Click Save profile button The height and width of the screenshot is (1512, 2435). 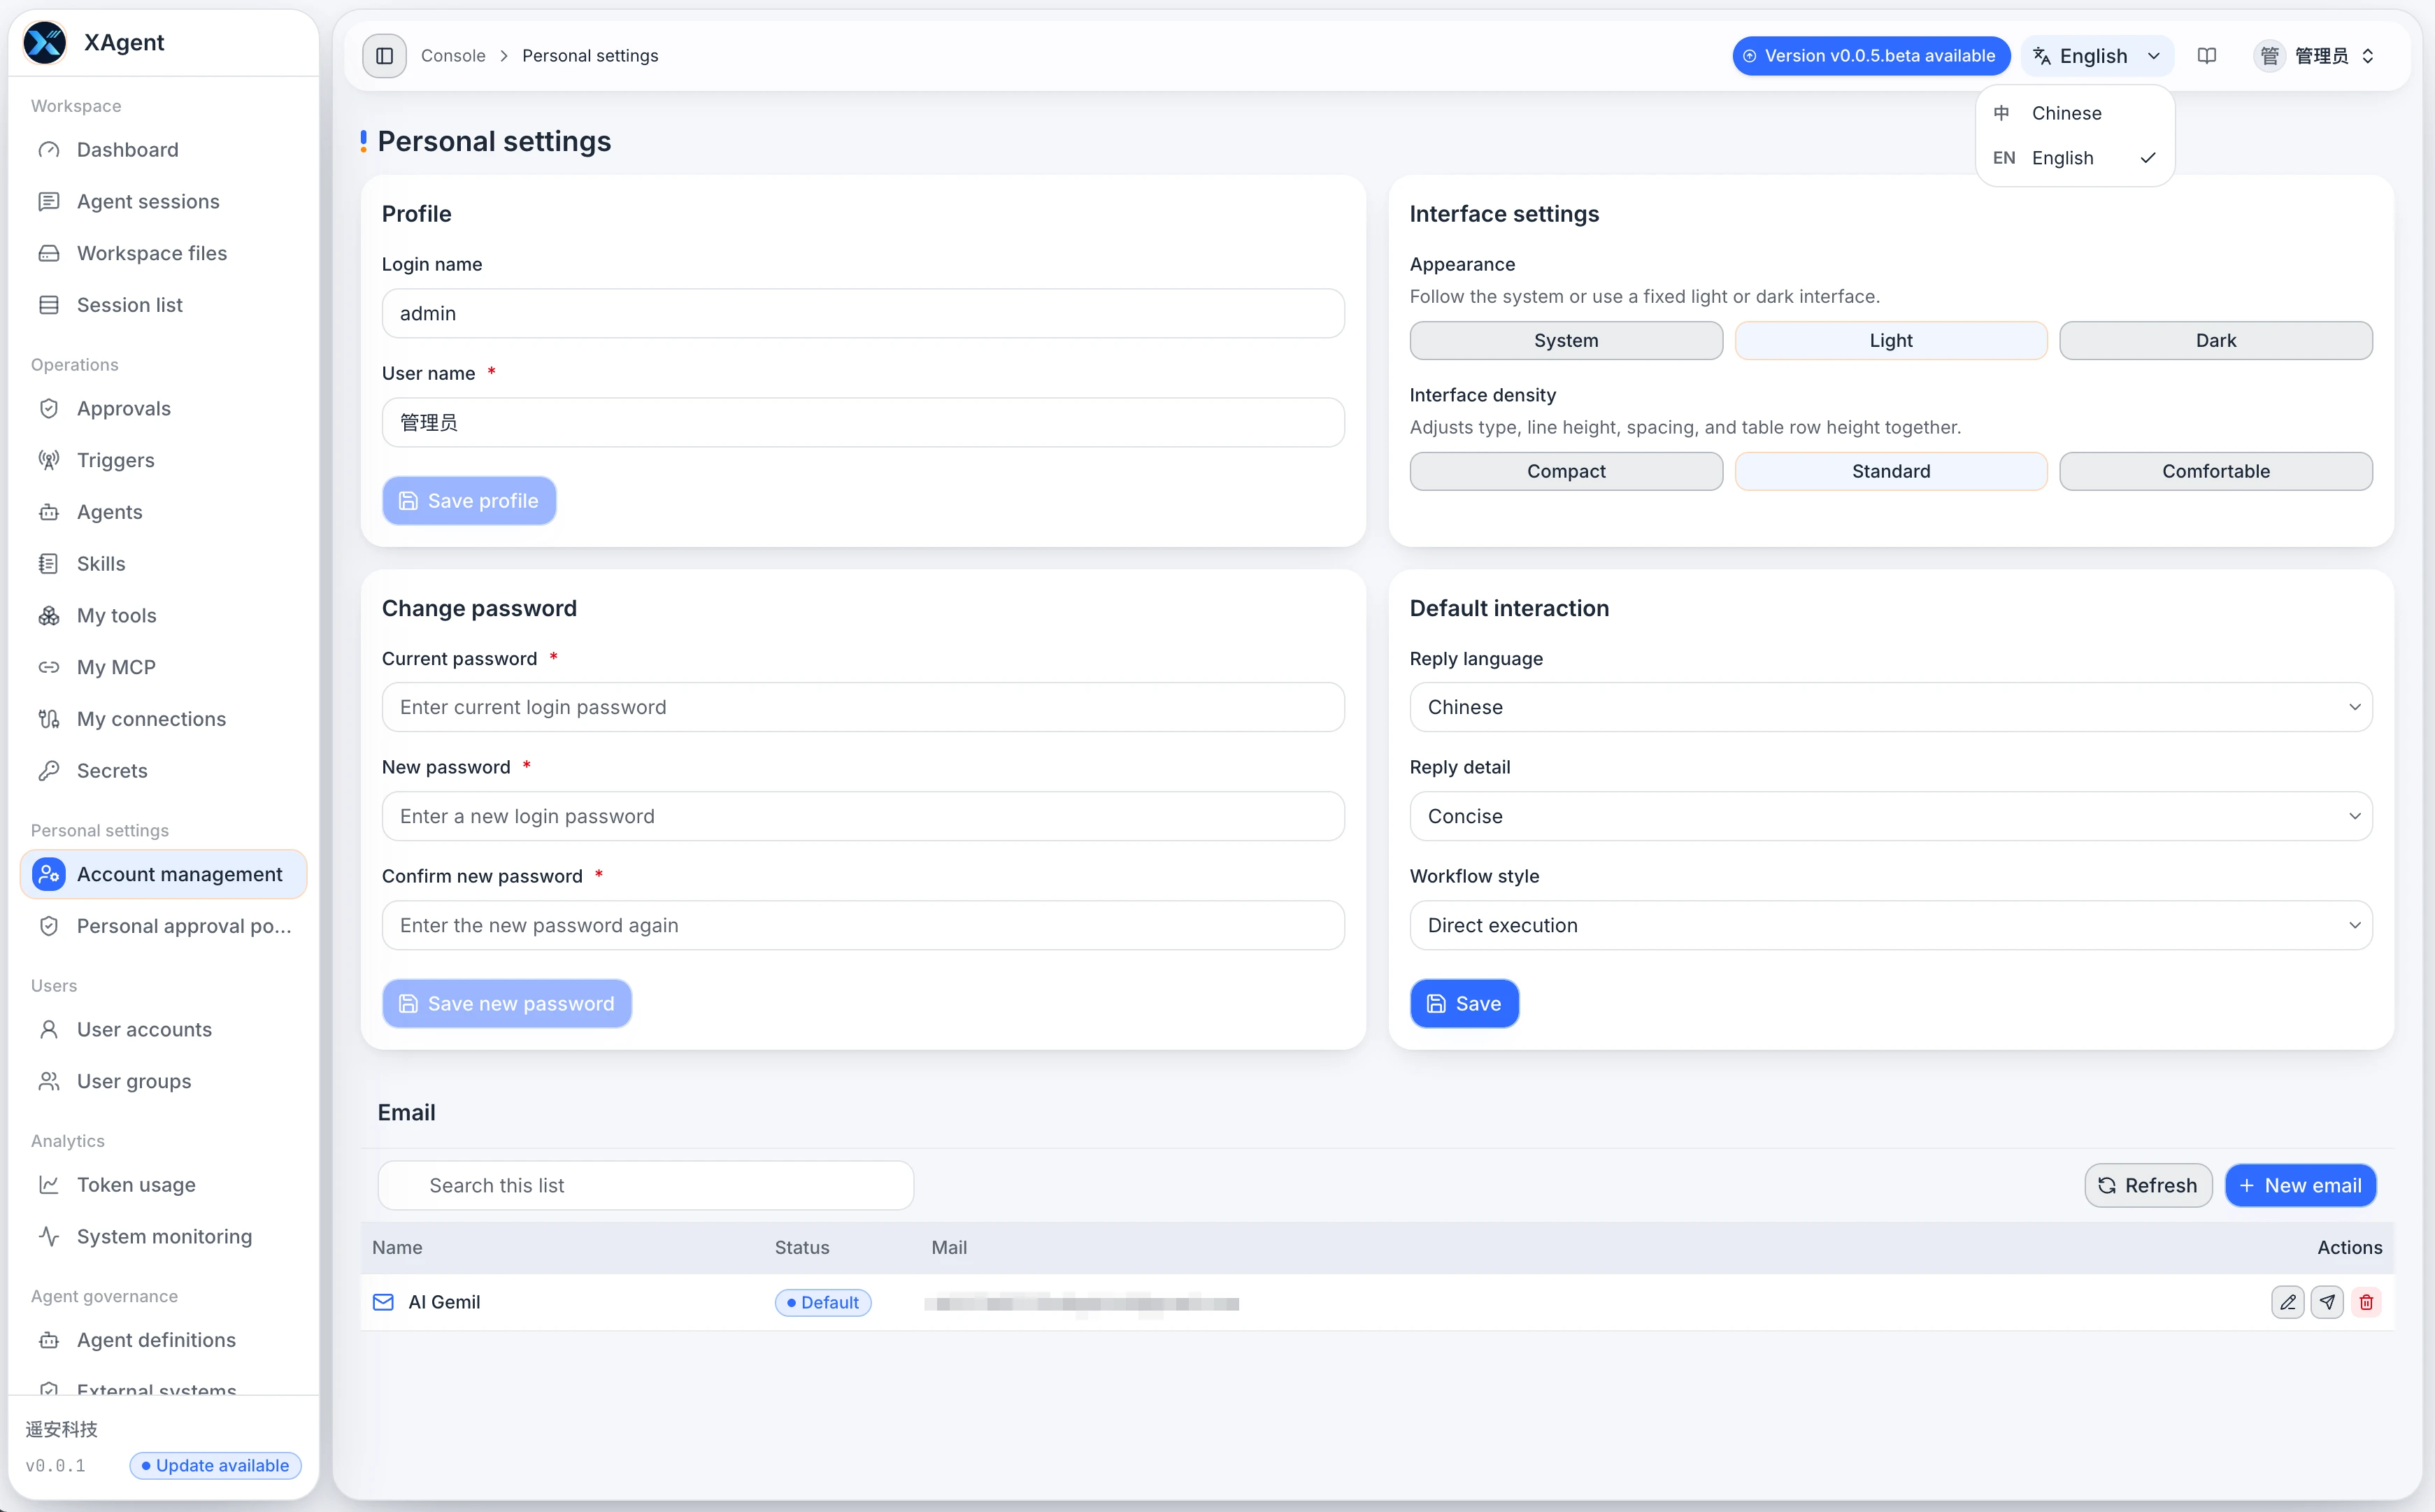point(469,501)
